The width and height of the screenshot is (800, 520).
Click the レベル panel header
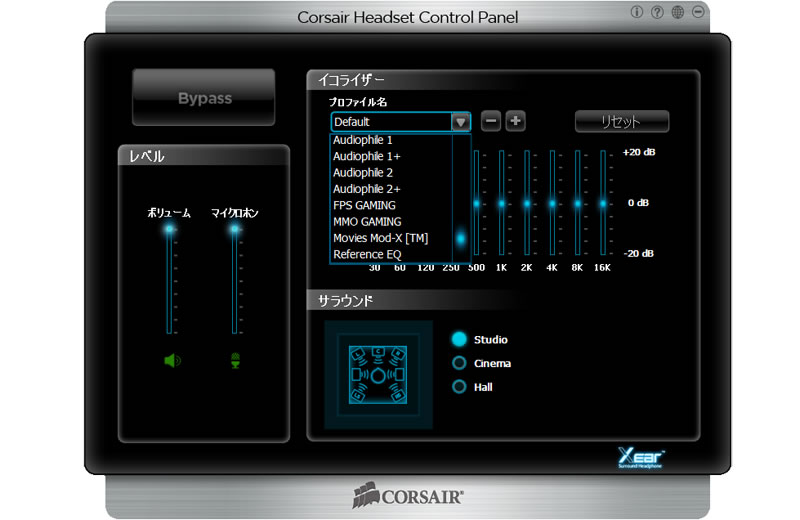[x=146, y=156]
